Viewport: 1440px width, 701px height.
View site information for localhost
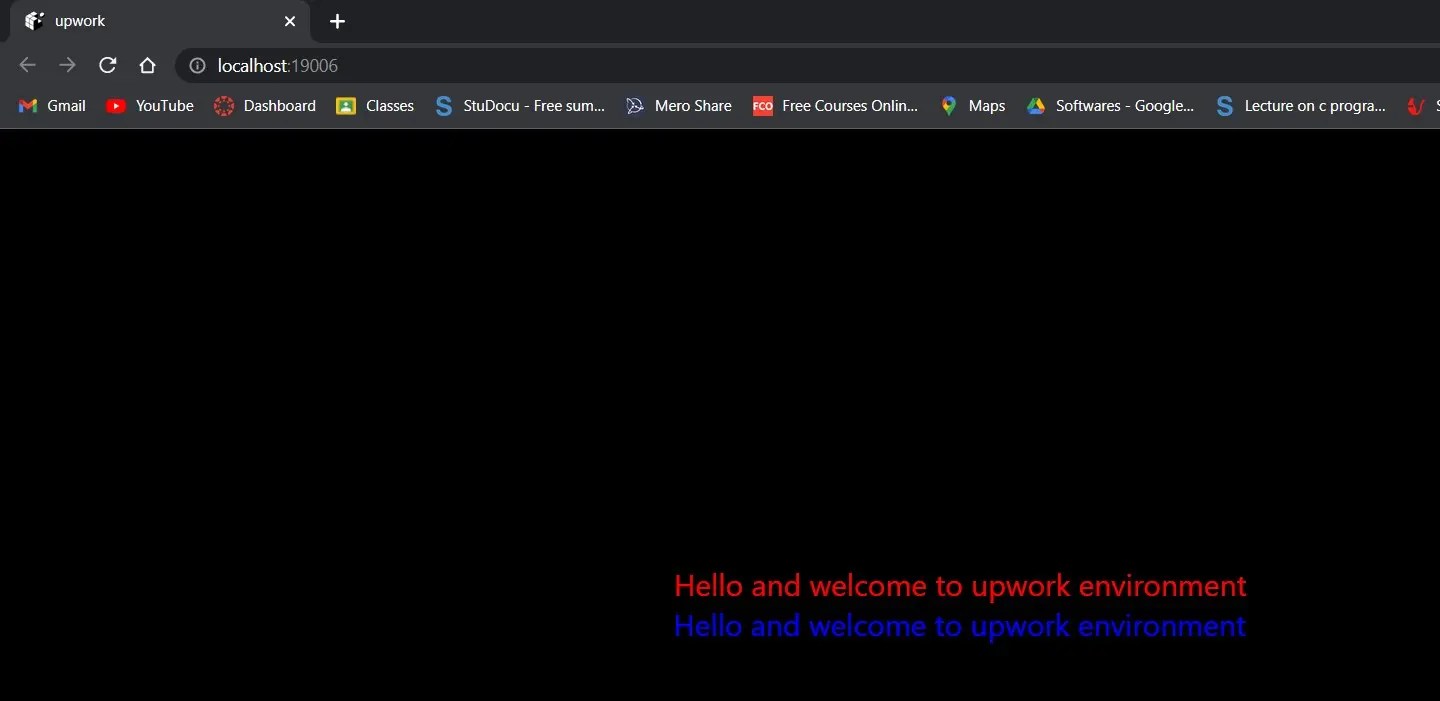pyautogui.click(x=198, y=65)
